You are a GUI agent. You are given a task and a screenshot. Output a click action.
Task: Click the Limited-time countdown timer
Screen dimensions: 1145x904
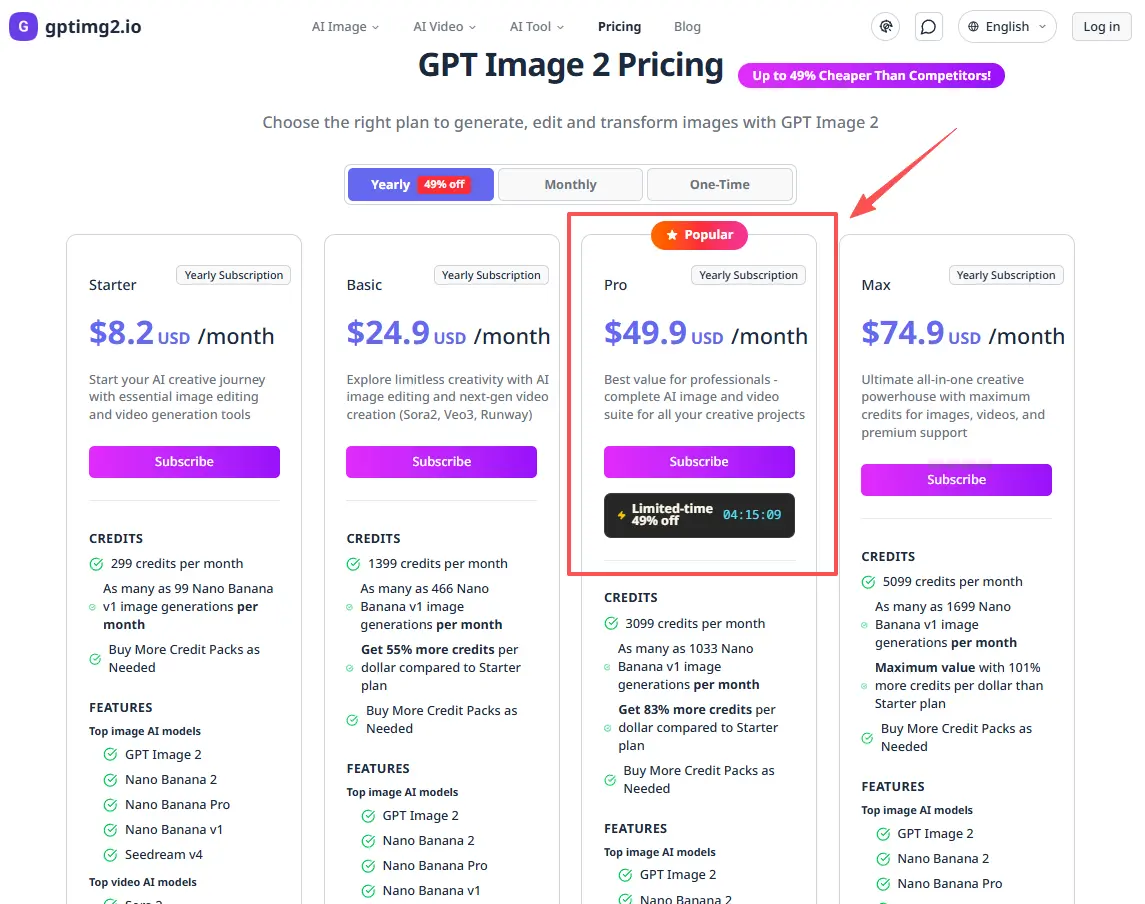coord(754,515)
